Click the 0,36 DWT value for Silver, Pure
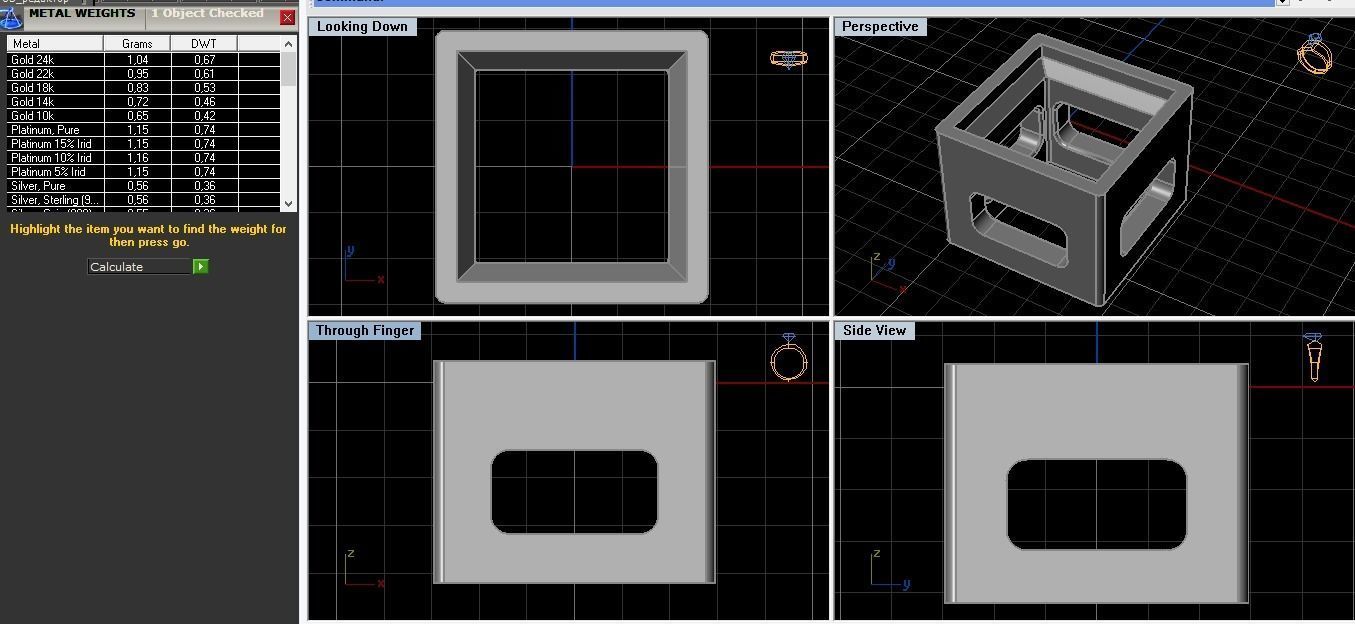The width and height of the screenshot is (1355, 624). (204, 186)
